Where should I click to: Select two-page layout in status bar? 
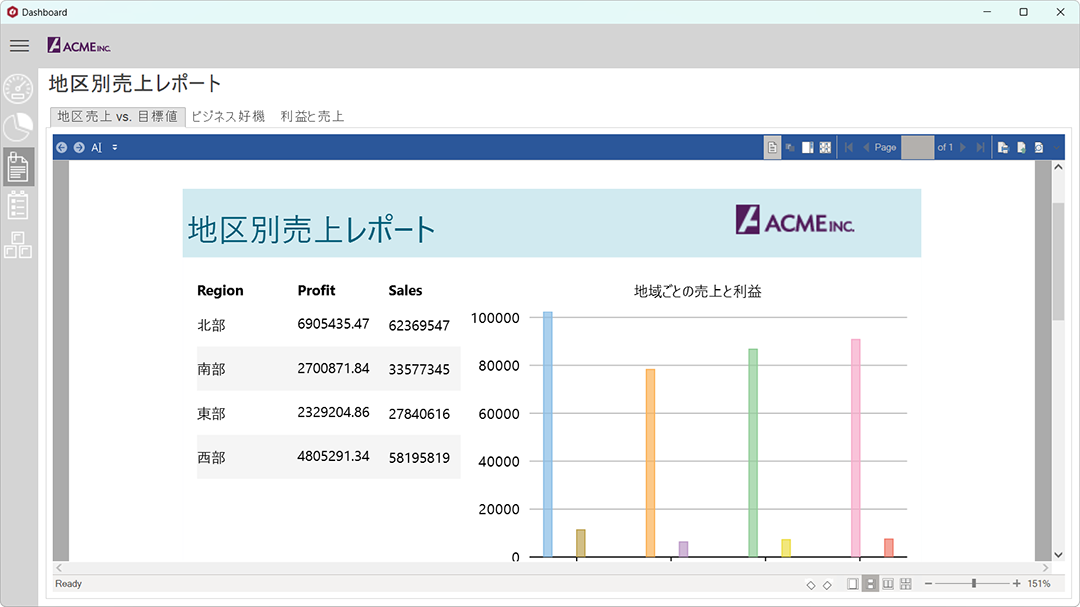tap(888, 584)
